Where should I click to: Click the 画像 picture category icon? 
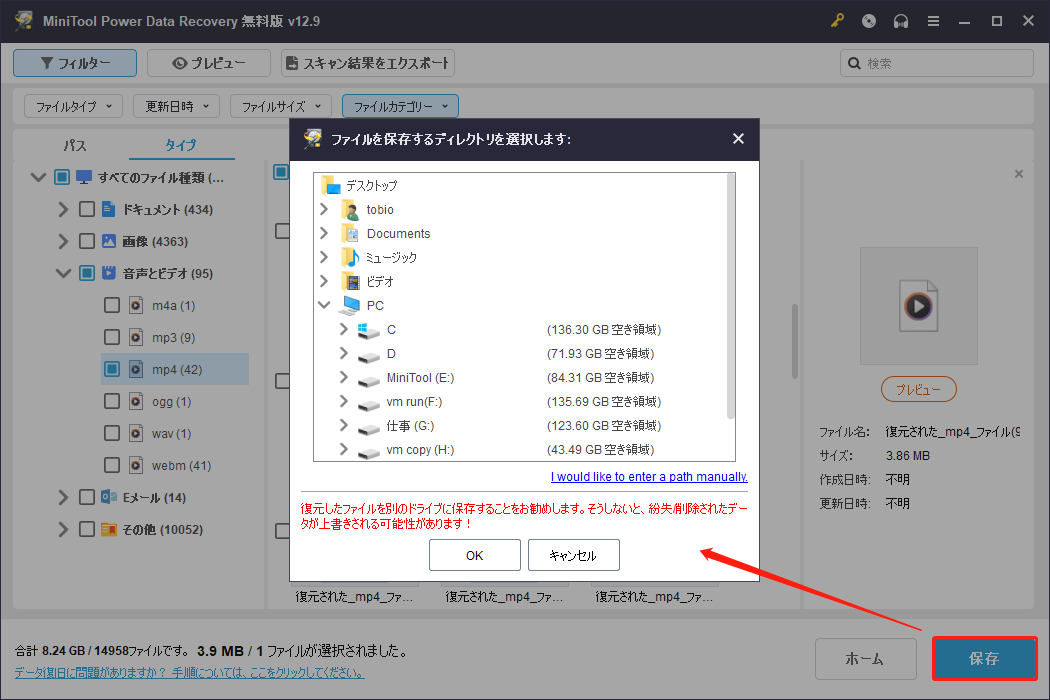[x=108, y=241]
